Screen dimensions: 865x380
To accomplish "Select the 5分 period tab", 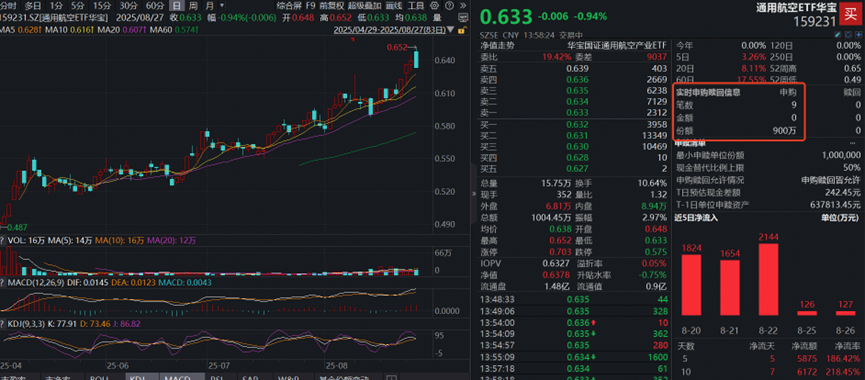I will click(x=77, y=6).
